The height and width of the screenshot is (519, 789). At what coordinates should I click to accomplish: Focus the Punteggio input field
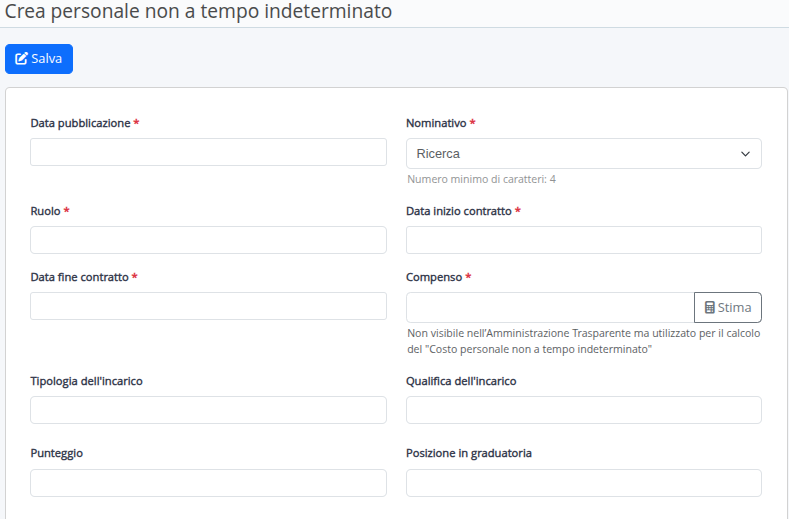click(208, 483)
